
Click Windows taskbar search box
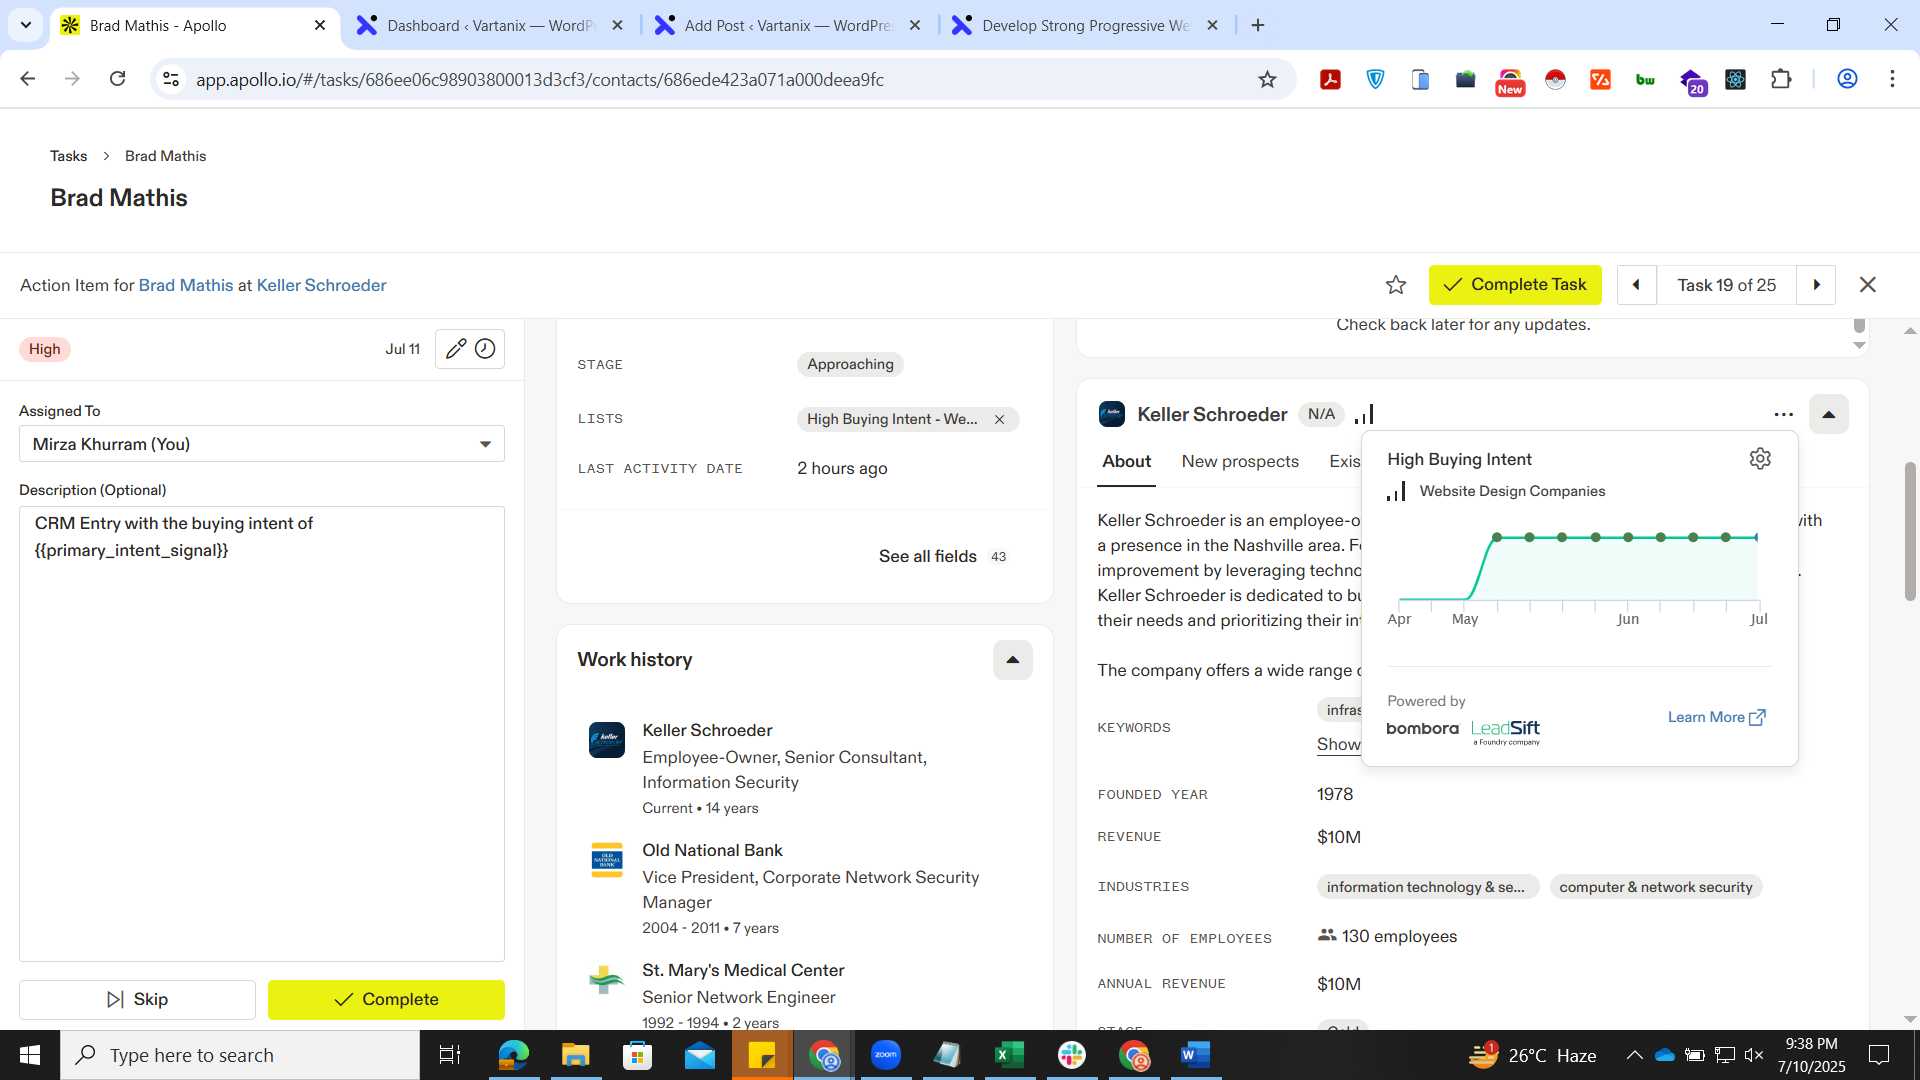coord(240,1055)
